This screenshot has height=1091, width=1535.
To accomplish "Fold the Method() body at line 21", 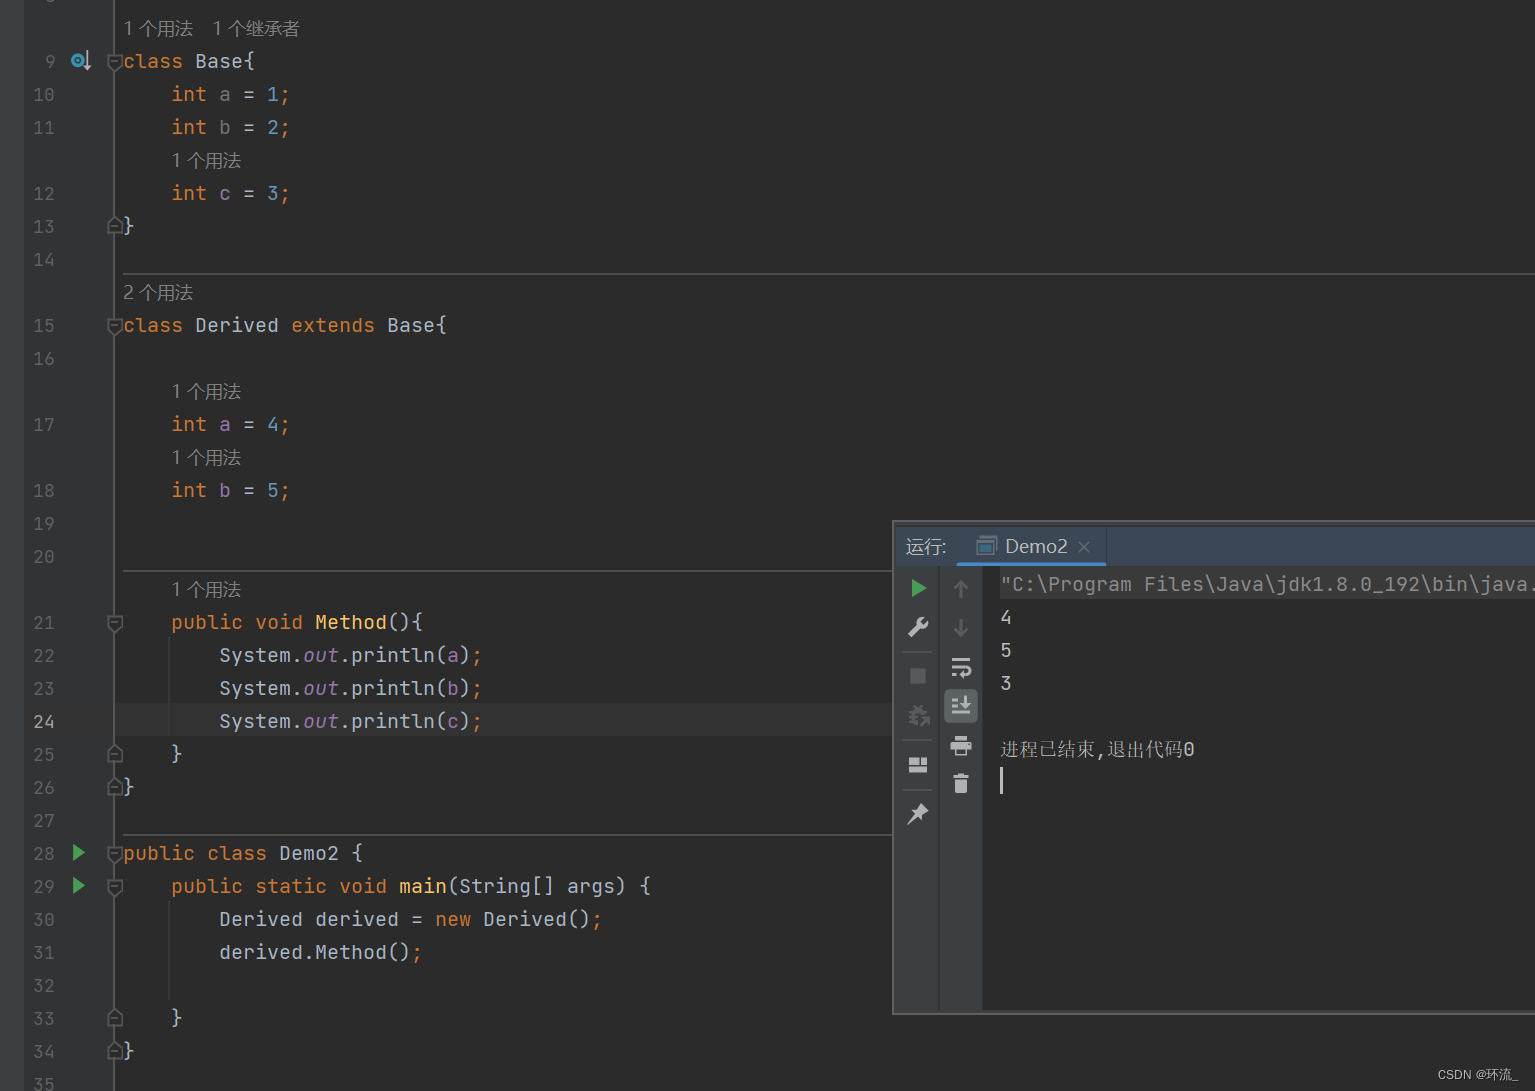I will [115, 623].
